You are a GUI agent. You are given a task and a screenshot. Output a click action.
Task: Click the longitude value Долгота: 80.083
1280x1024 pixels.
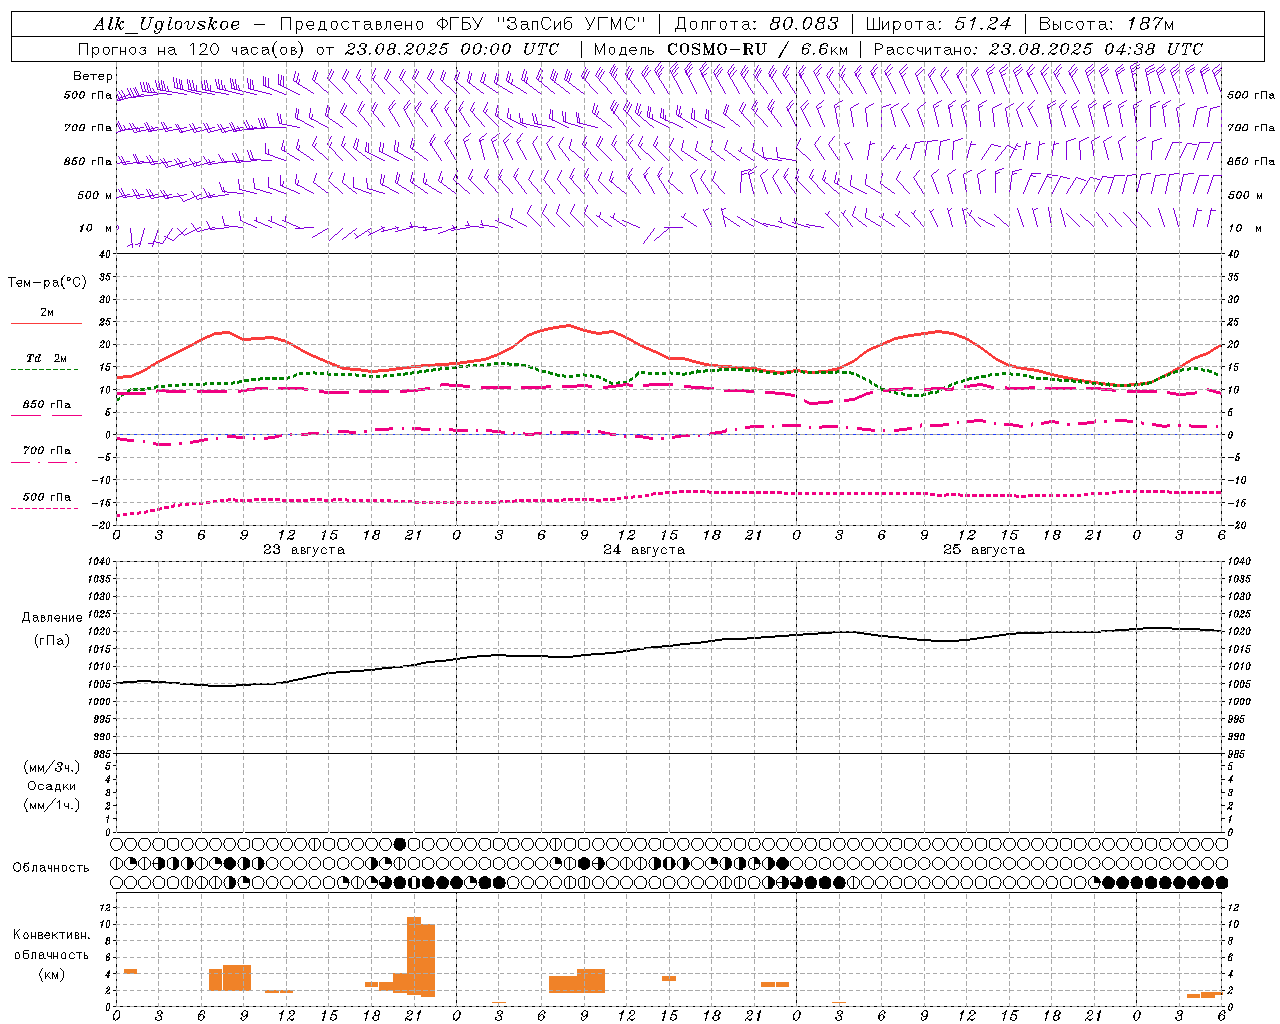757,24
